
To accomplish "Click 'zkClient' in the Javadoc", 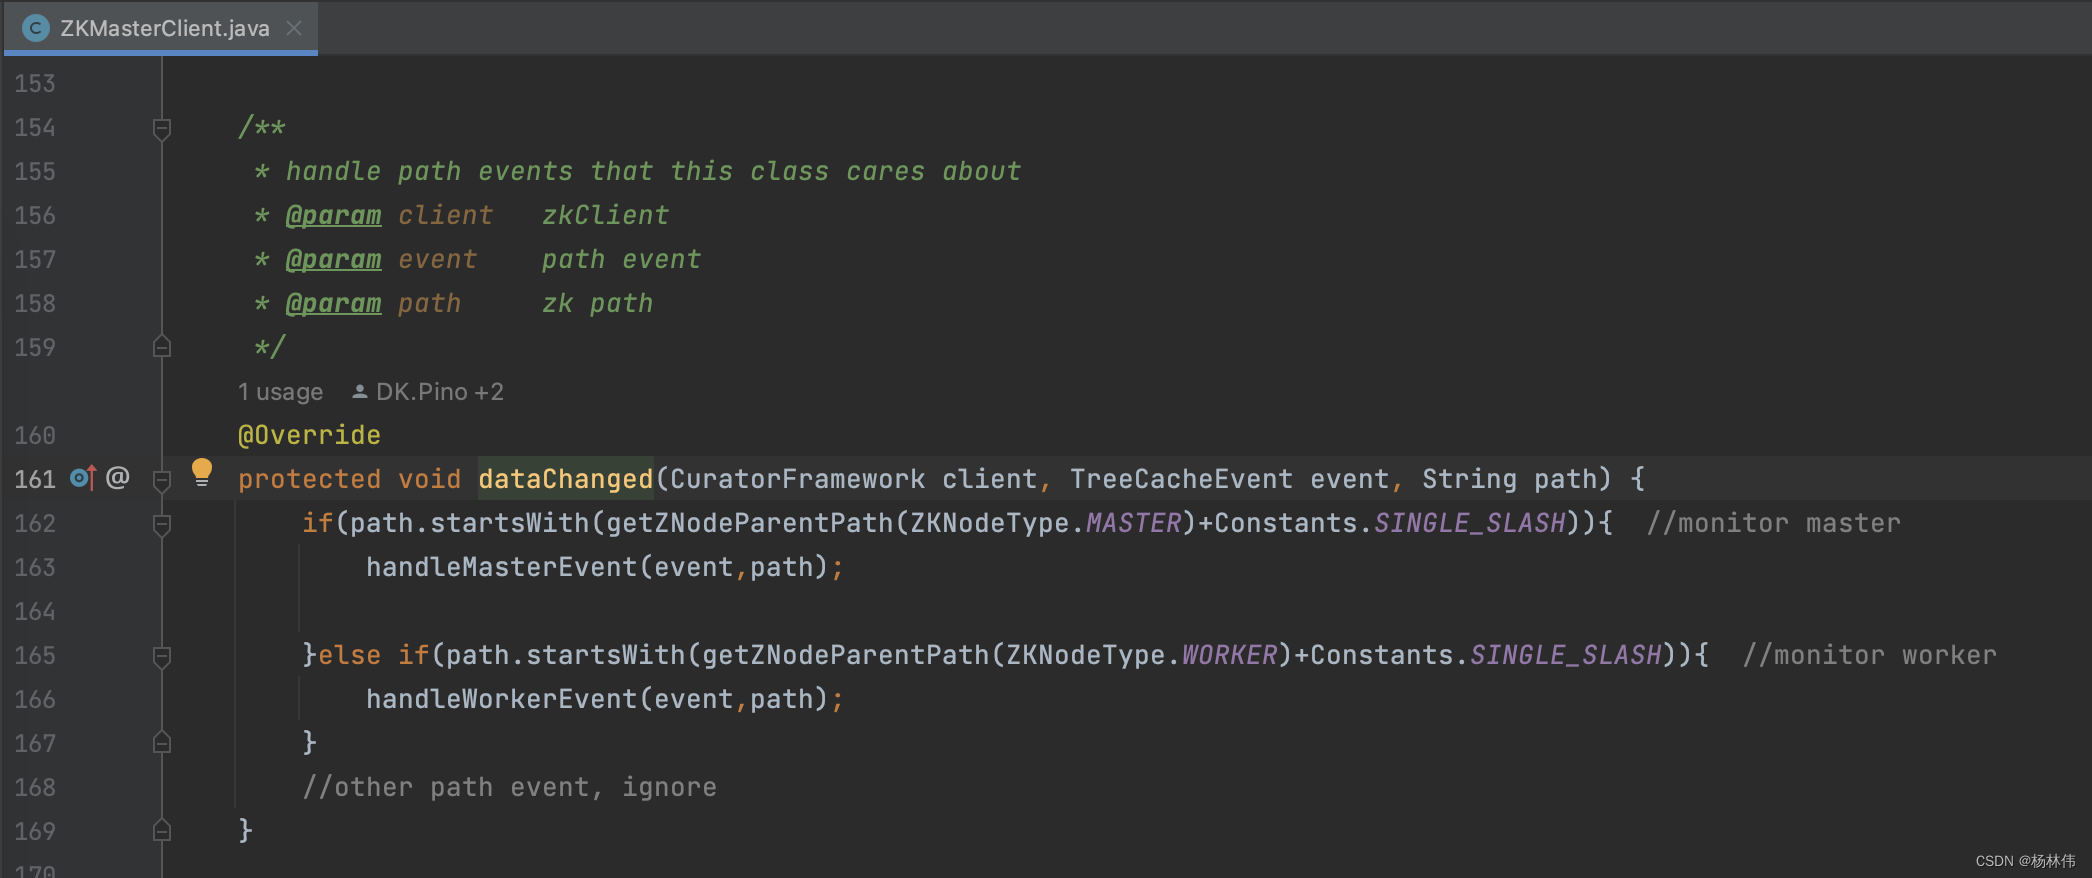I will [x=605, y=215].
